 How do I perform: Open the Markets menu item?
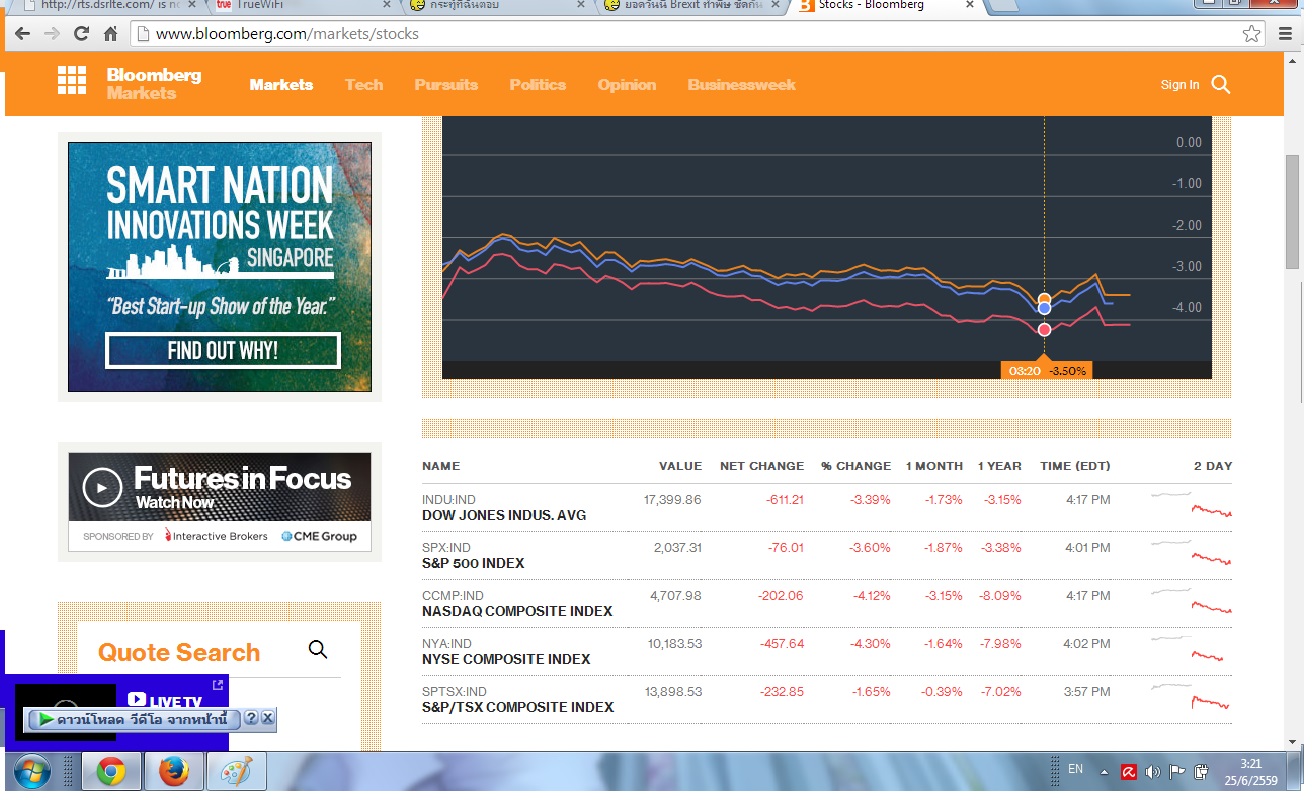coord(281,85)
